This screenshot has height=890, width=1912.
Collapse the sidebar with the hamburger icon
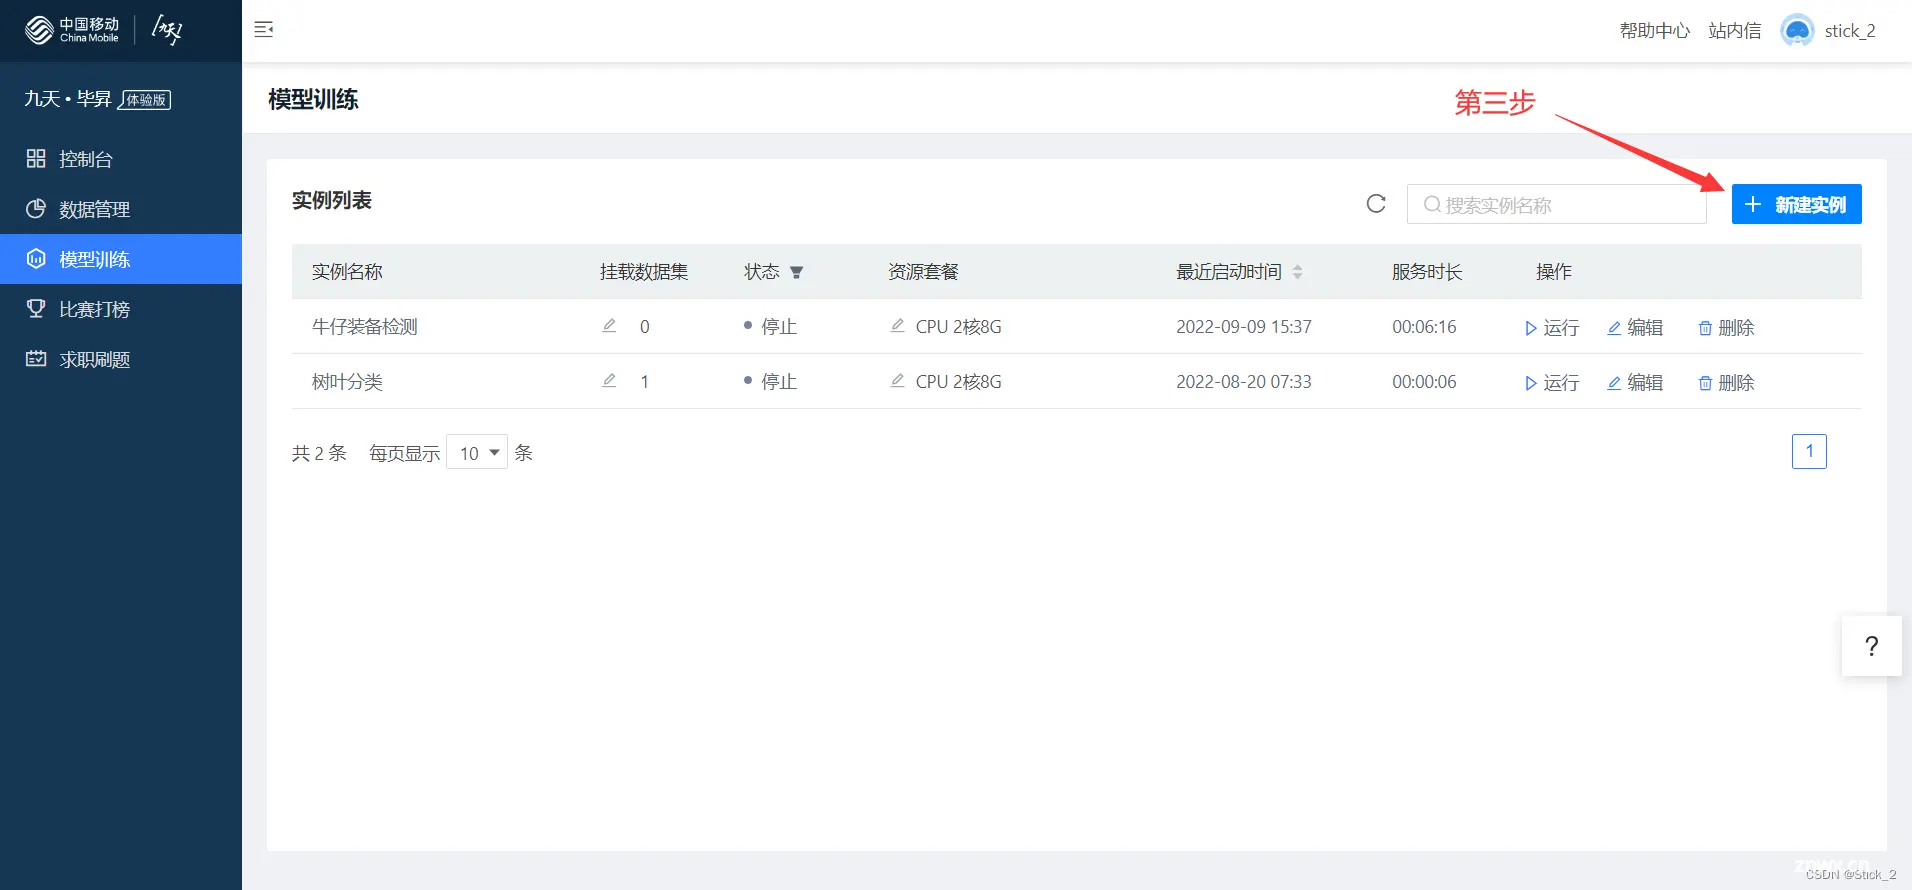click(x=264, y=30)
